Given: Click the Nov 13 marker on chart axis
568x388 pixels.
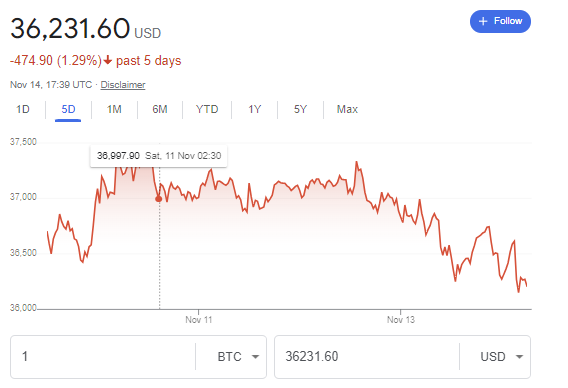Looking at the screenshot, I should click(x=401, y=320).
